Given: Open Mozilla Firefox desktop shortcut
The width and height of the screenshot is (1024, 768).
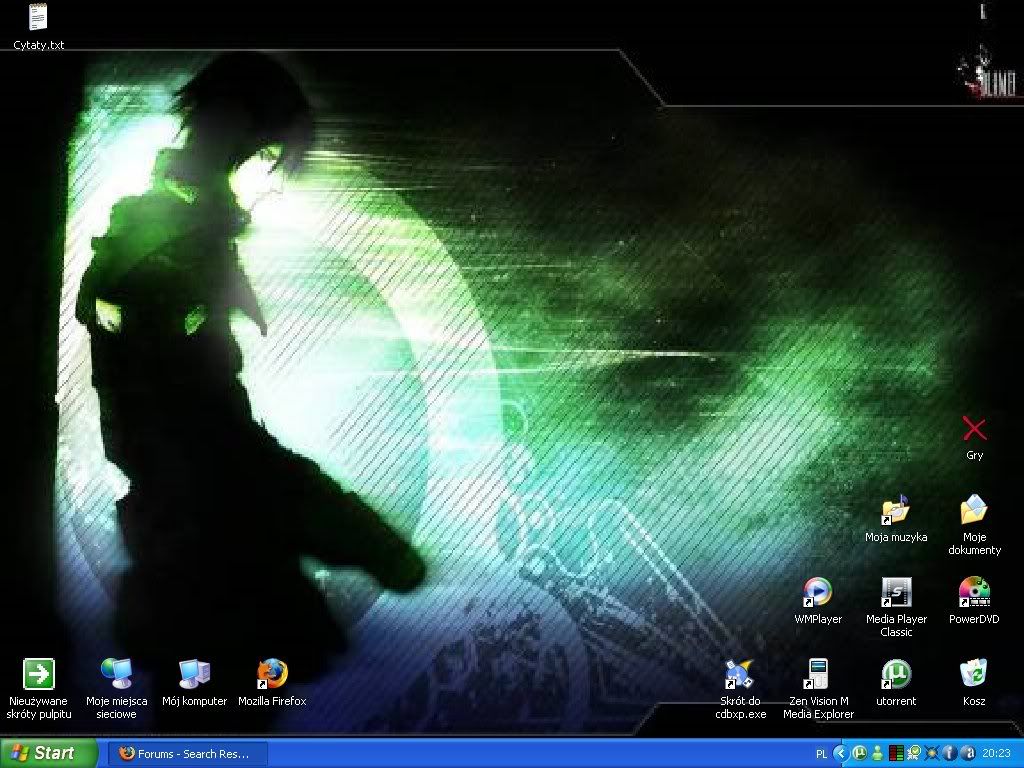Looking at the screenshot, I should [272, 674].
